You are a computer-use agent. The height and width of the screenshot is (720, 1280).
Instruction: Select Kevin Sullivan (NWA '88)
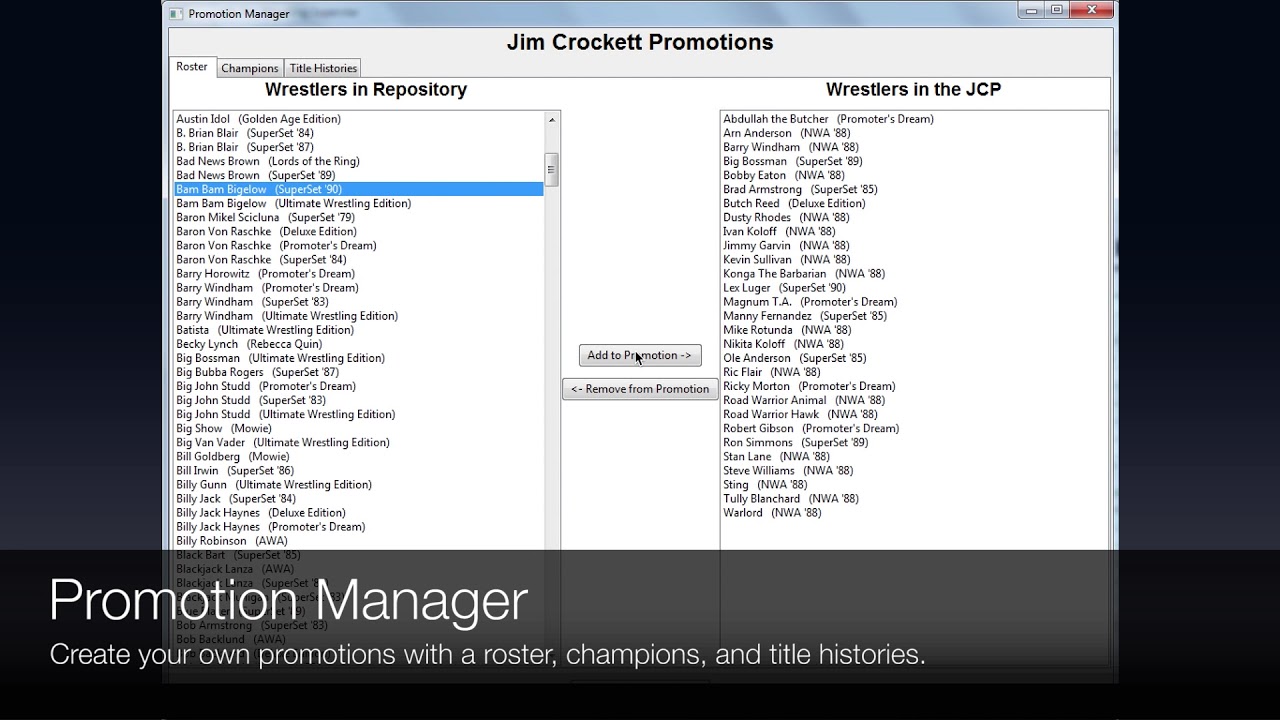click(914, 259)
